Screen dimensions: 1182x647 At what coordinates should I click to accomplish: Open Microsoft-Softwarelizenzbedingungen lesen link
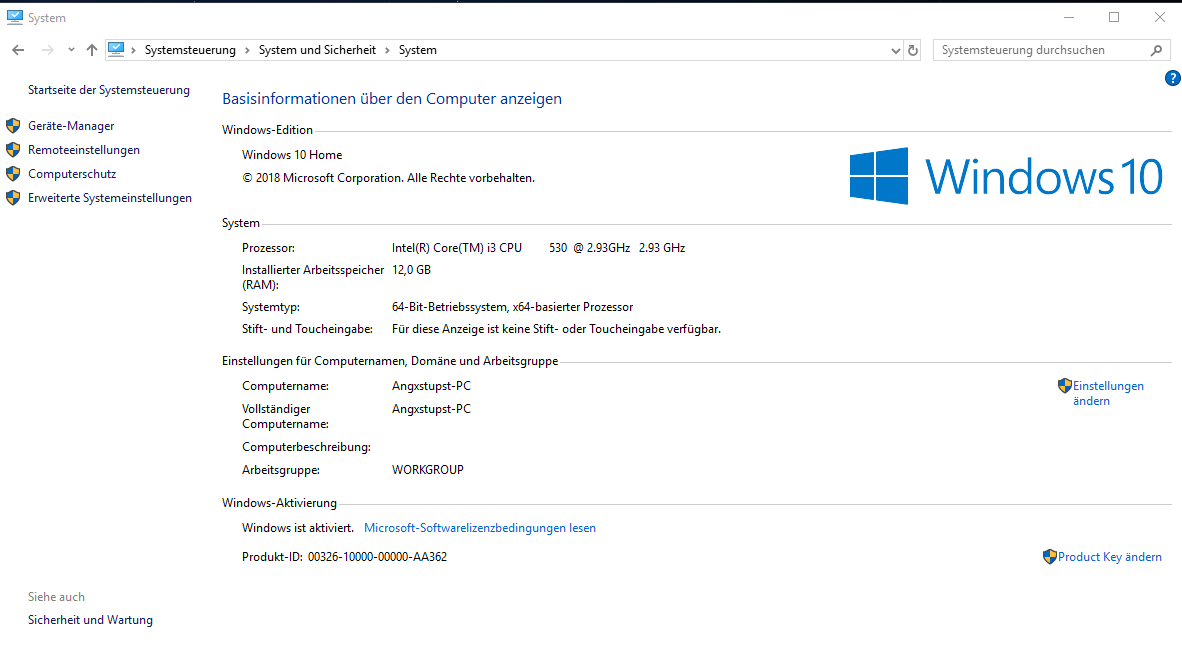479,528
